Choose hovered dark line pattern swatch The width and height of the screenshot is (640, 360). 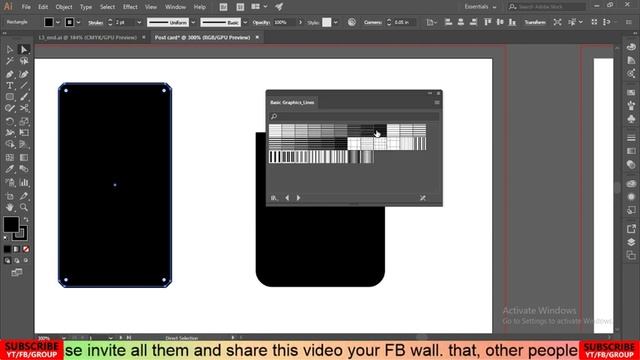tap(380, 131)
